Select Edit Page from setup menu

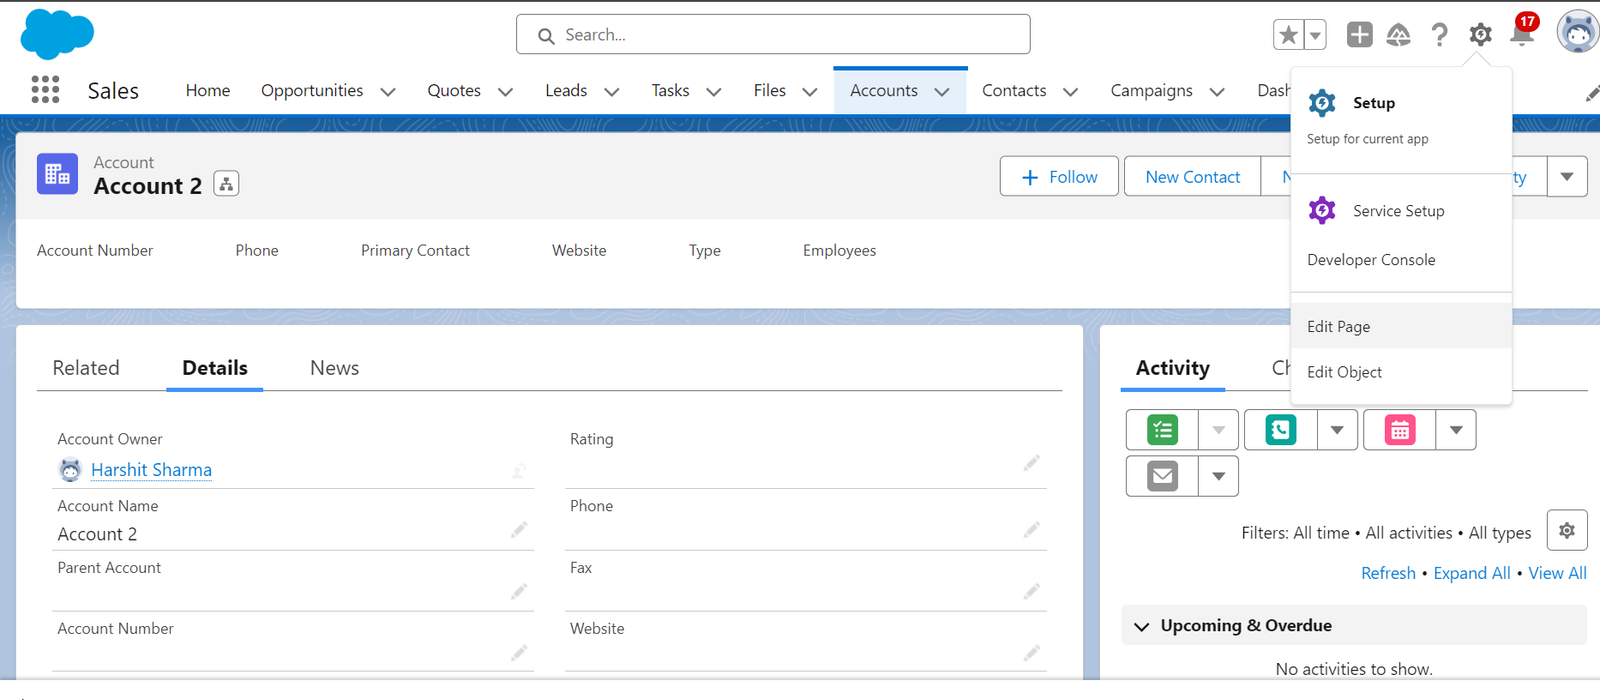(x=1338, y=327)
